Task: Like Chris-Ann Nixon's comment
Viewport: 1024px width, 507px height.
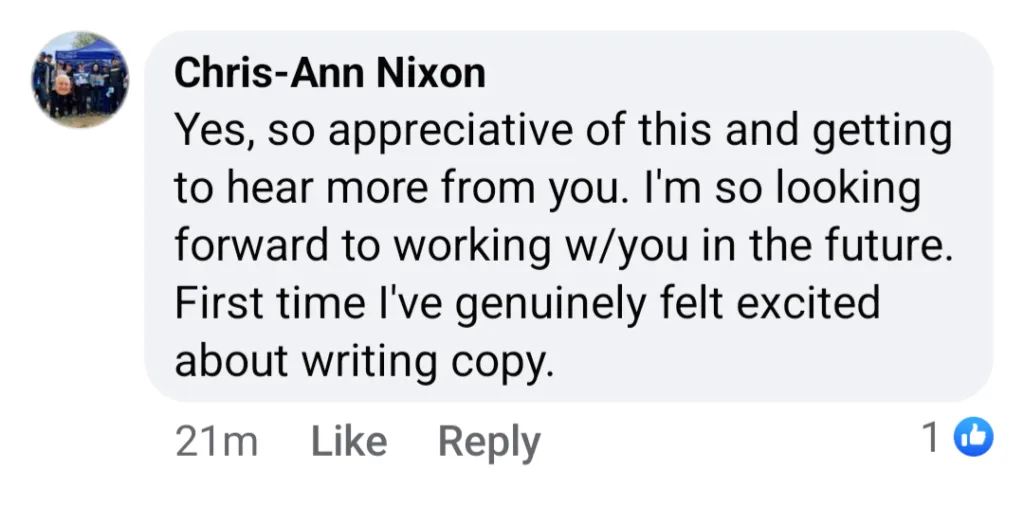Action: click(x=348, y=441)
